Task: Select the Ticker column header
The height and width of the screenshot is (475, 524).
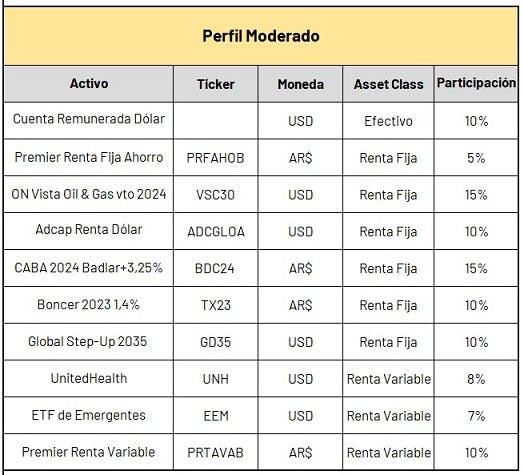Action: click(216, 84)
